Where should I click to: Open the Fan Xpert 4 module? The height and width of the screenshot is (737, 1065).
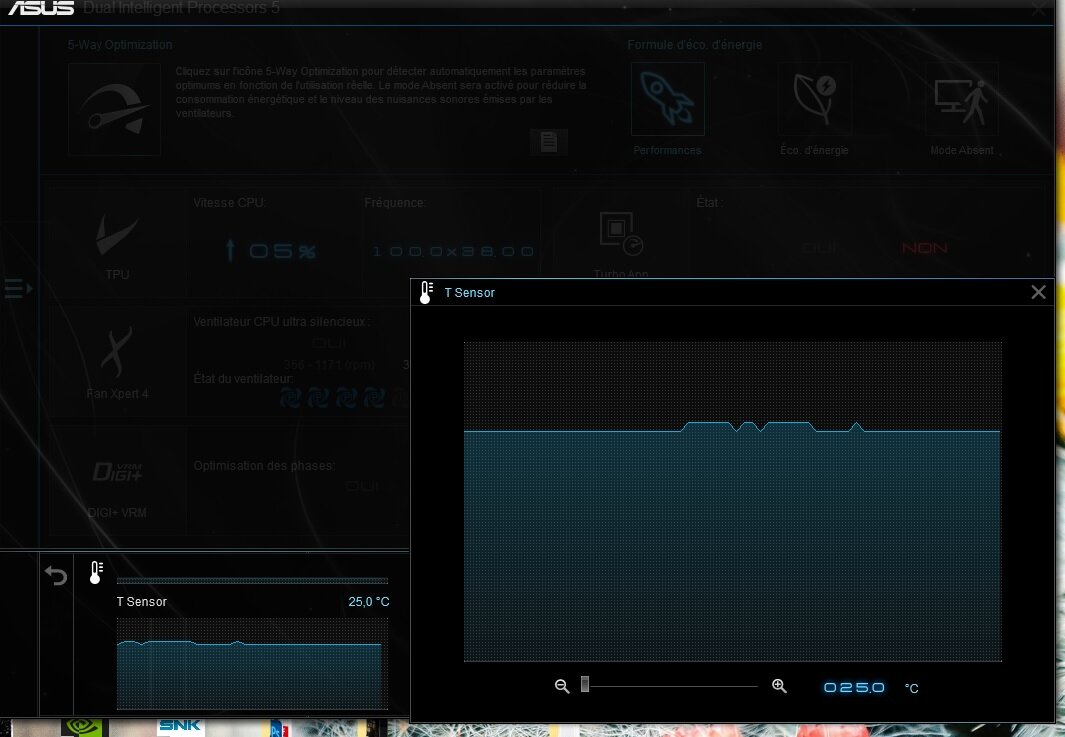pyautogui.click(x=117, y=353)
